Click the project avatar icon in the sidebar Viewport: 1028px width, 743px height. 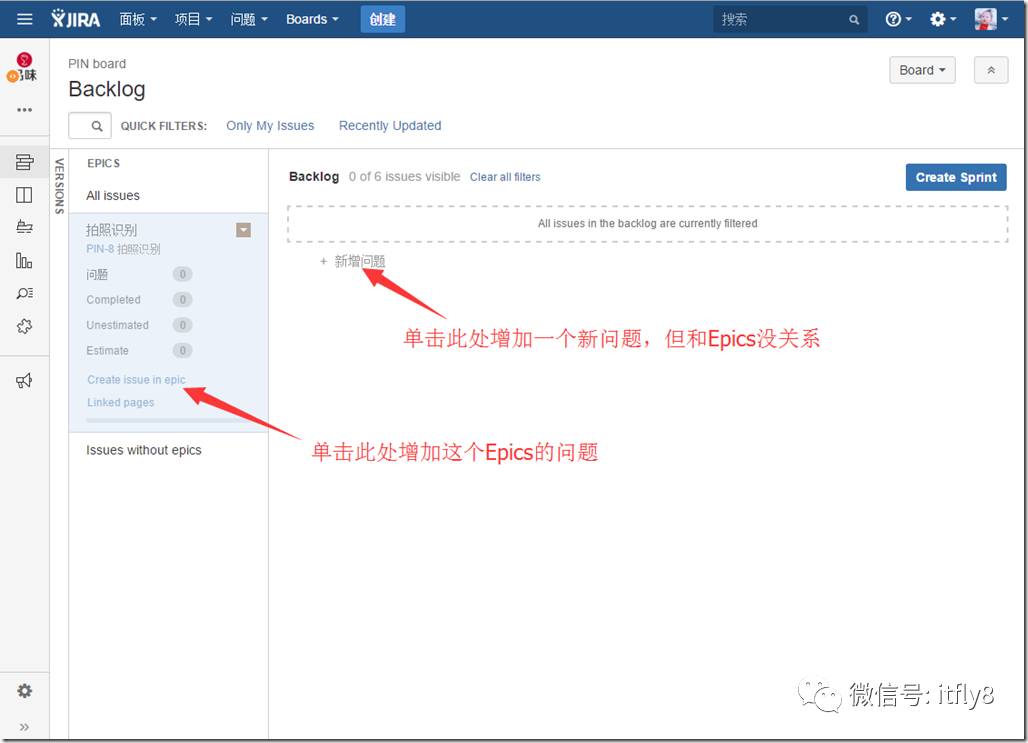point(22,68)
